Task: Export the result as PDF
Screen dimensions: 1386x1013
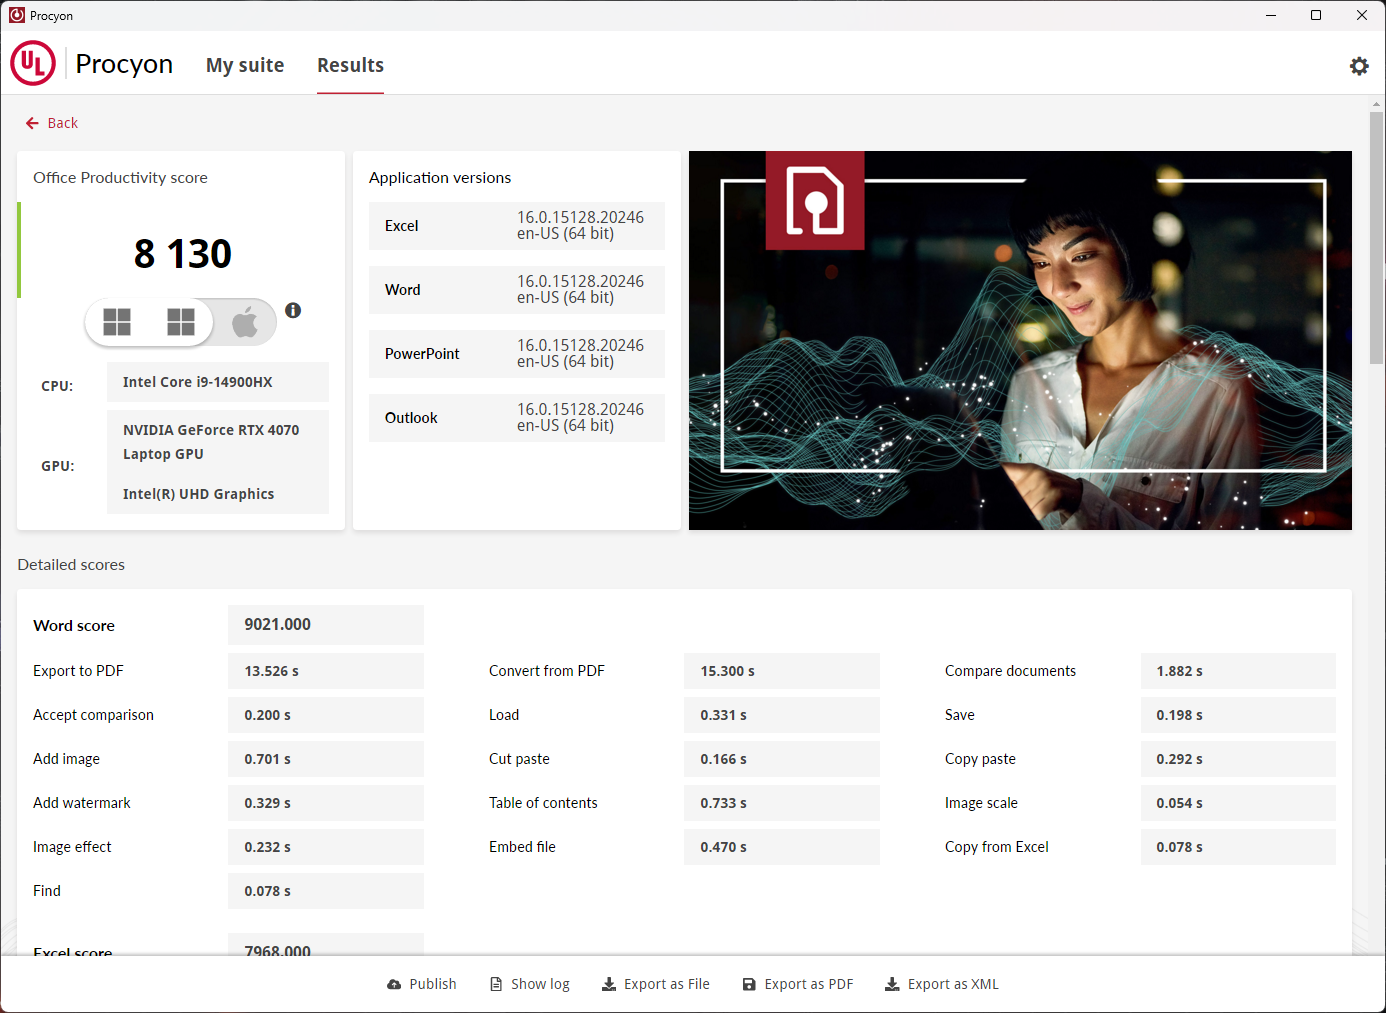Action: 798,984
